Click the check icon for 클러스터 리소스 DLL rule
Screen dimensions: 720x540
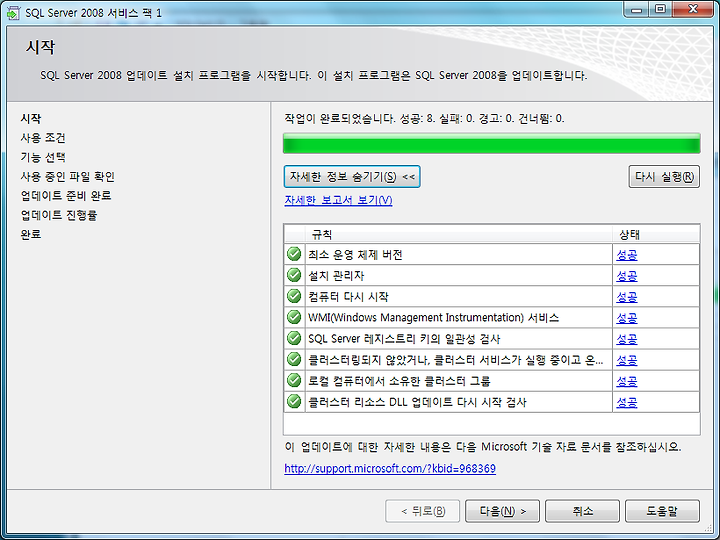[294, 402]
